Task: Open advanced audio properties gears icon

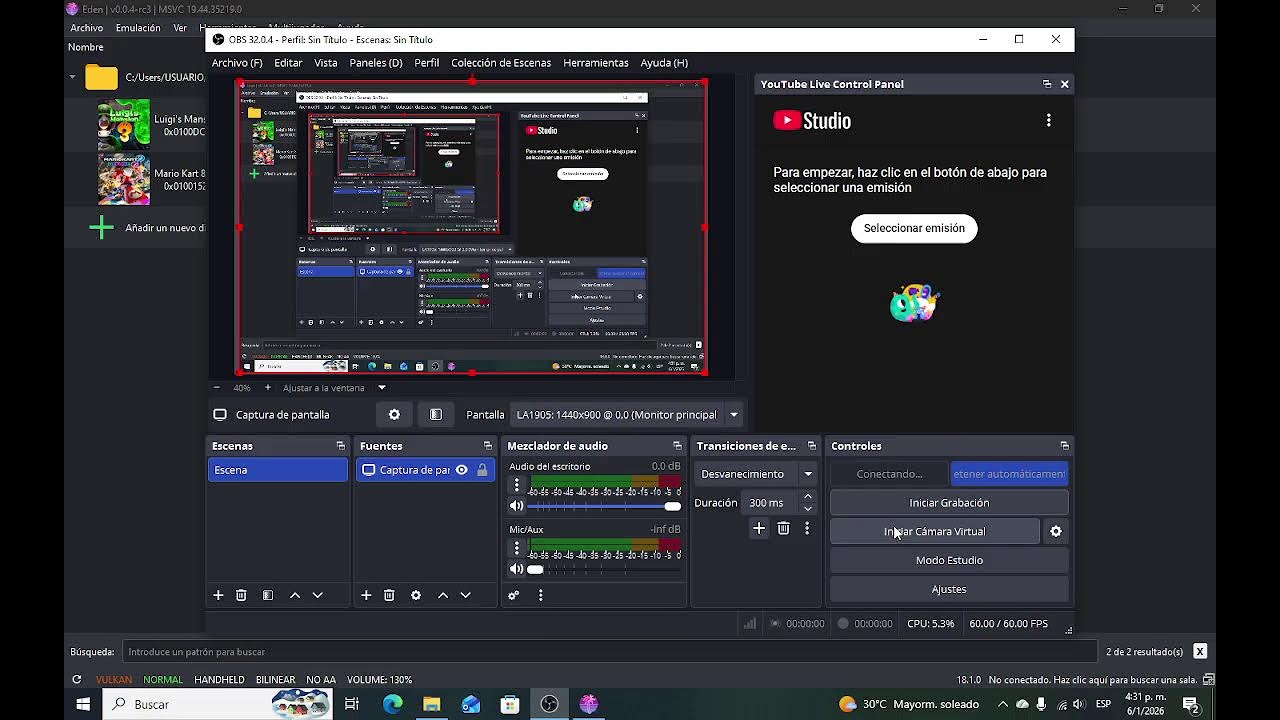Action: point(514,595)
